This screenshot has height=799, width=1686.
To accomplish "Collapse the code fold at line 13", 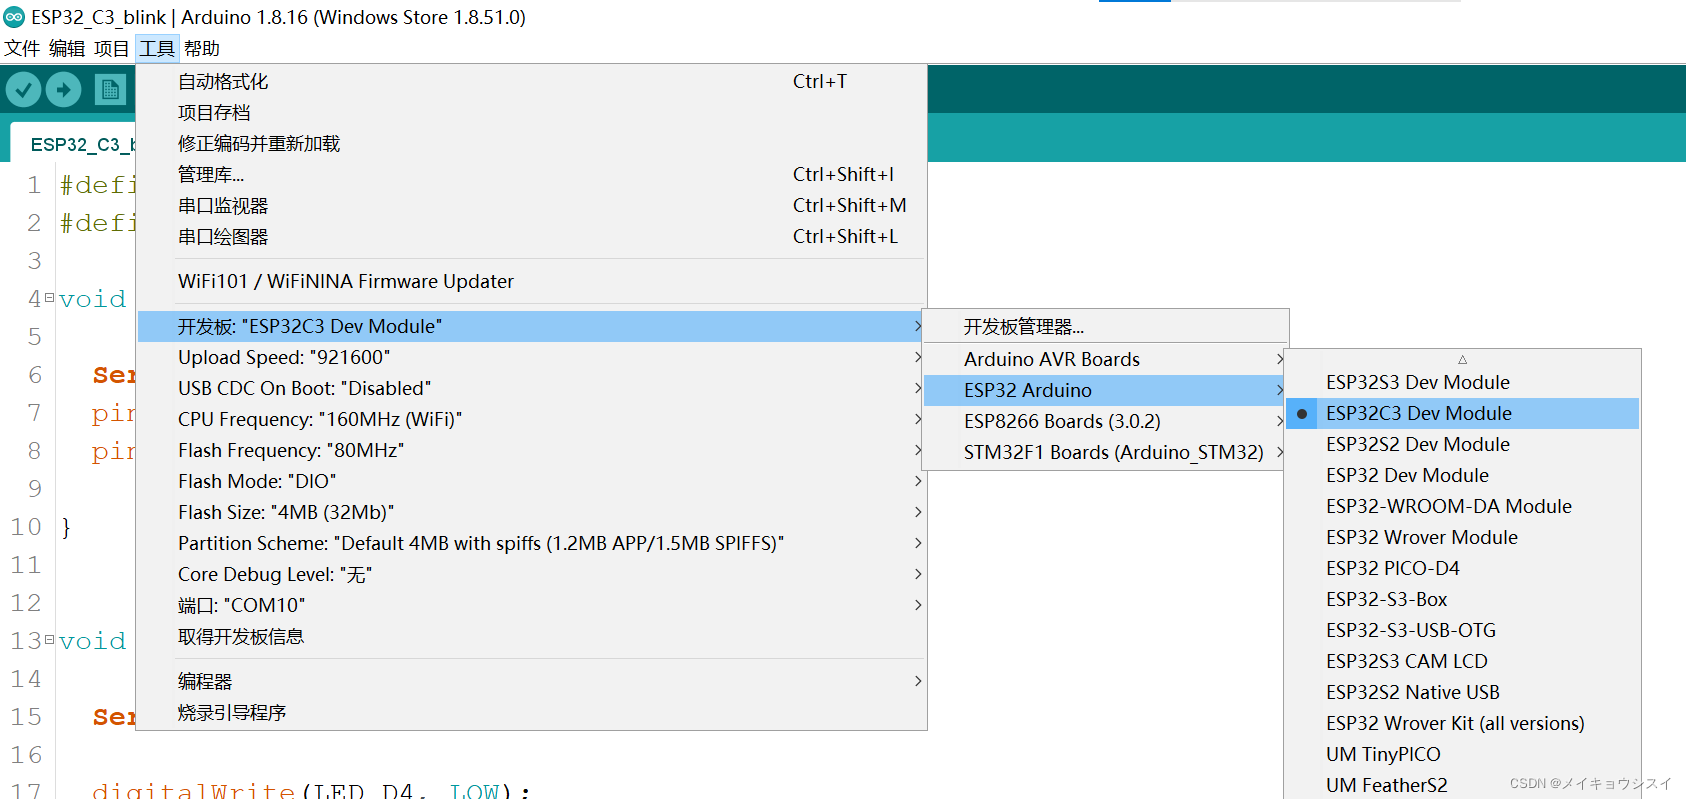I will (x=49, y=639).
